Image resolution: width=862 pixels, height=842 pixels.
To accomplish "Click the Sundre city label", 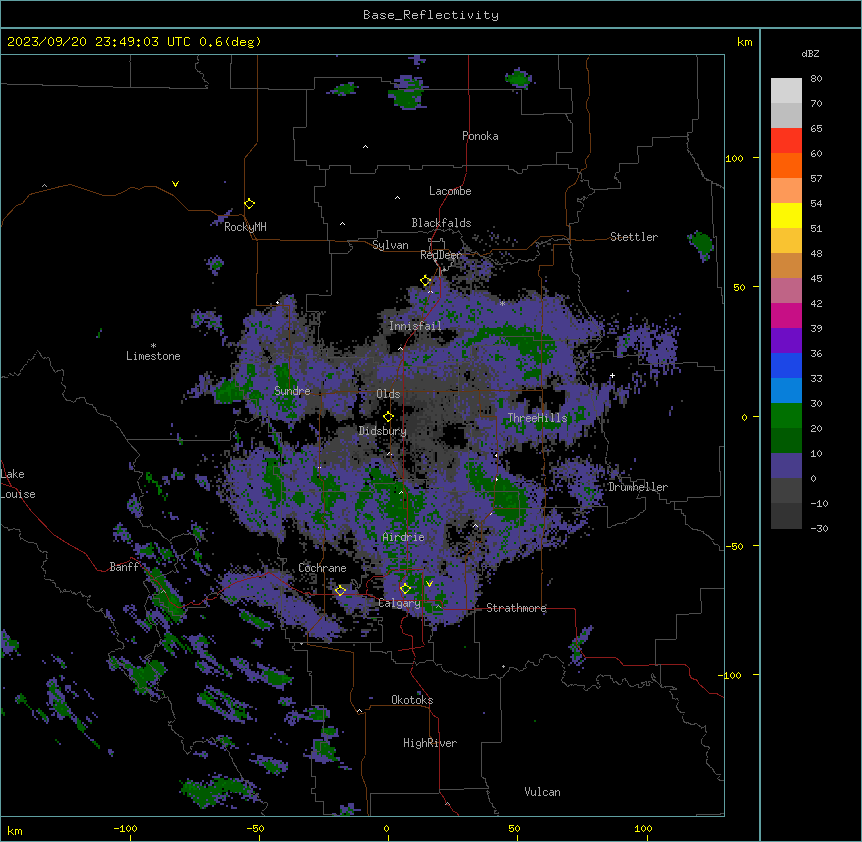I will click(292, 391).
